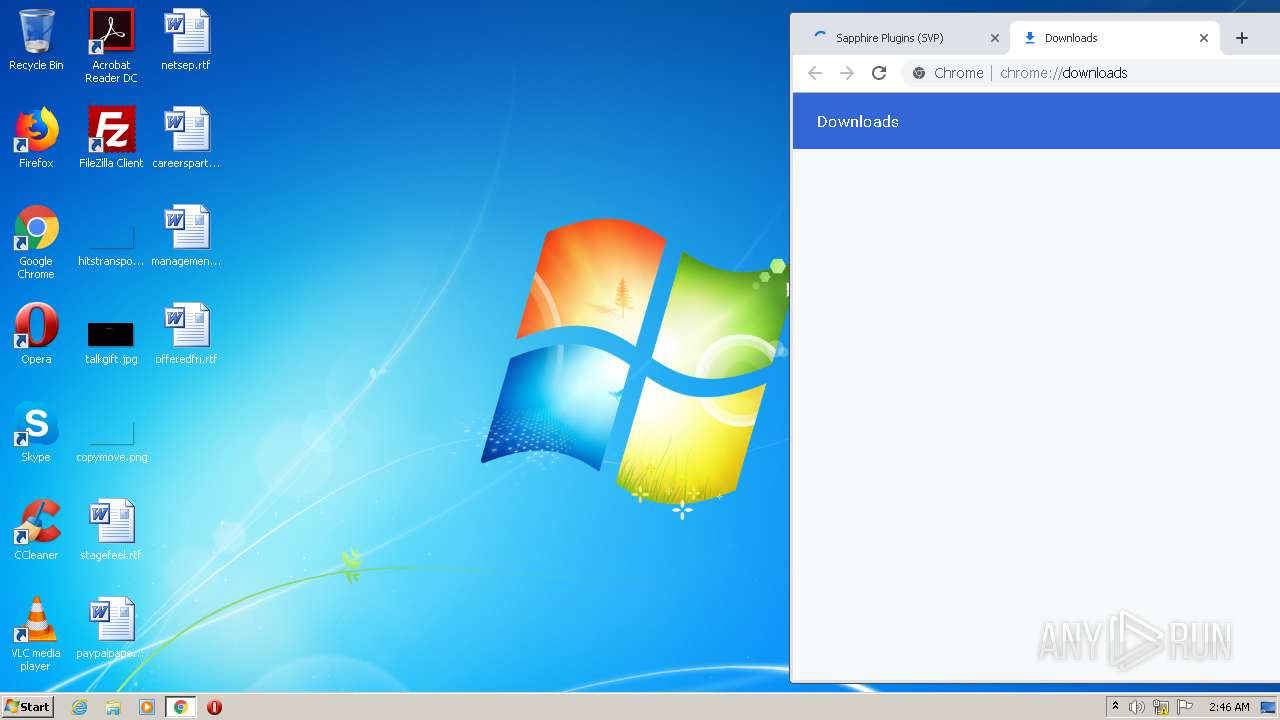Open Action Center flag icon
This screenshot has height=720, width=1280.
[x=1185, y=707]
